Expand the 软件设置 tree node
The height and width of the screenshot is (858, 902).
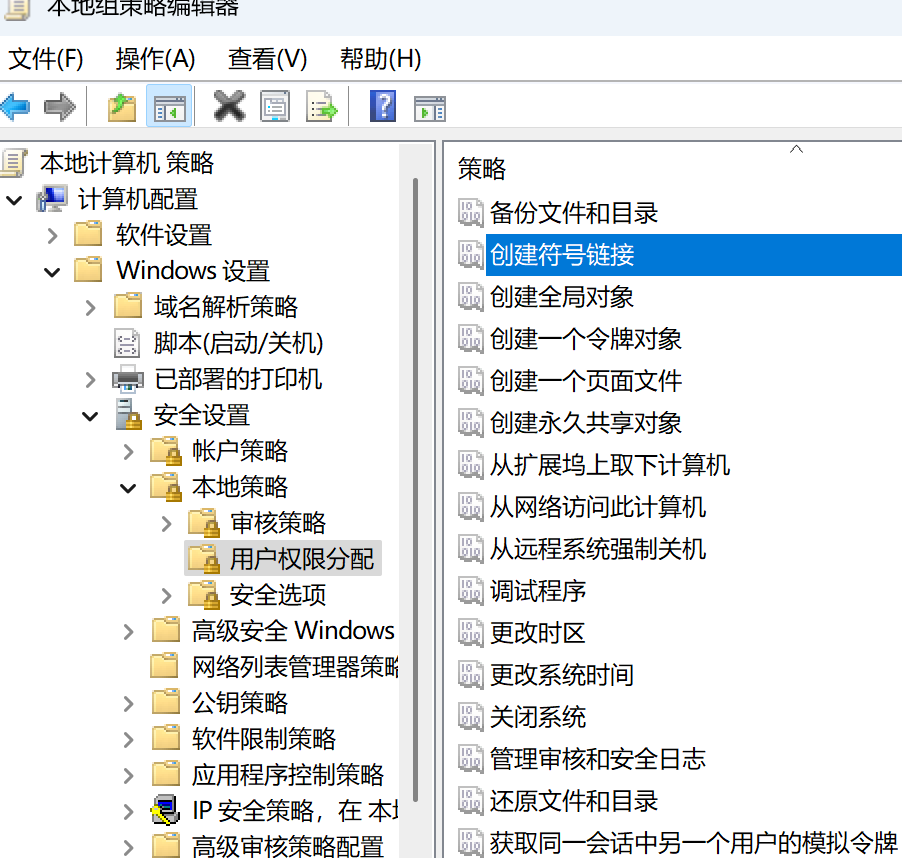[x=53, y=236]
